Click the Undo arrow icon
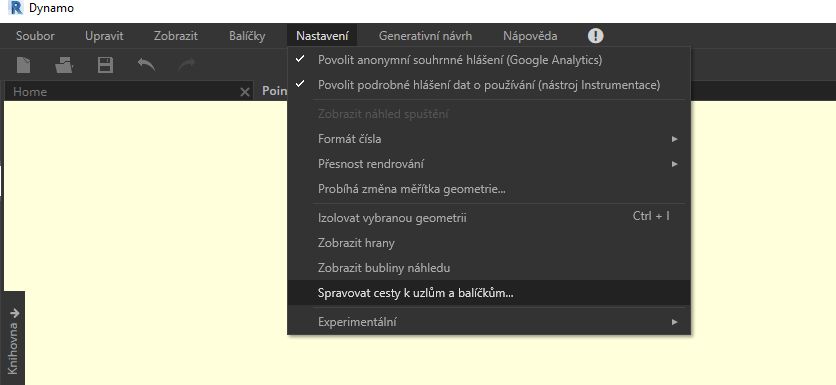 point(147,65)
